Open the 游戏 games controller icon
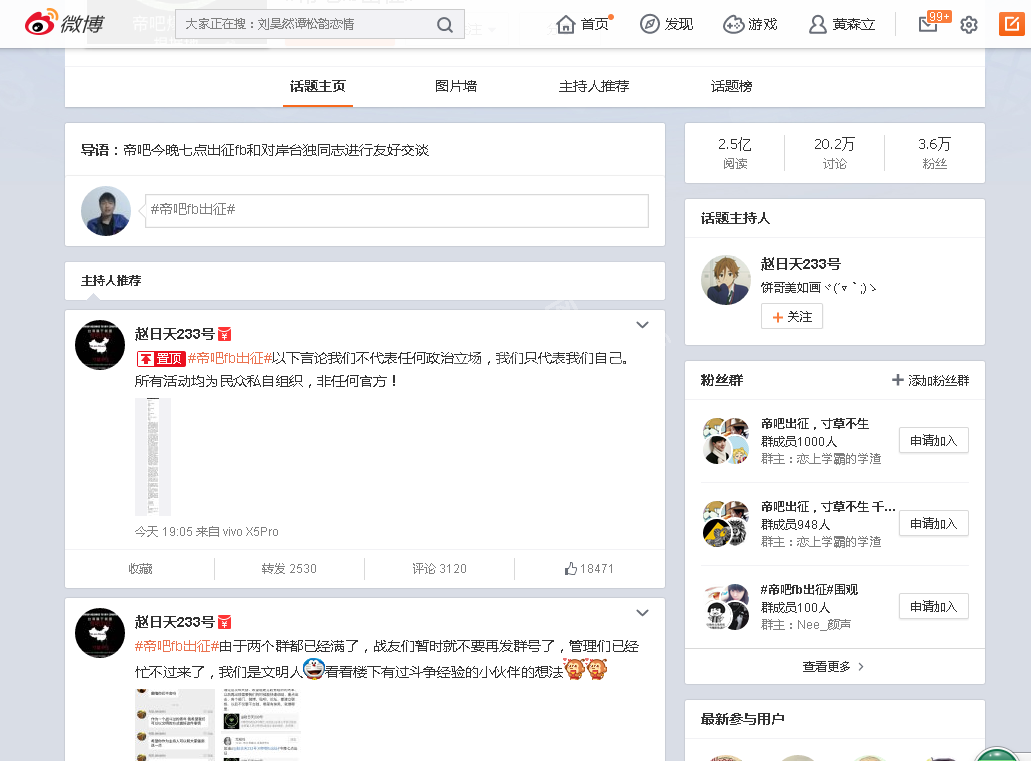 point(733,25)
